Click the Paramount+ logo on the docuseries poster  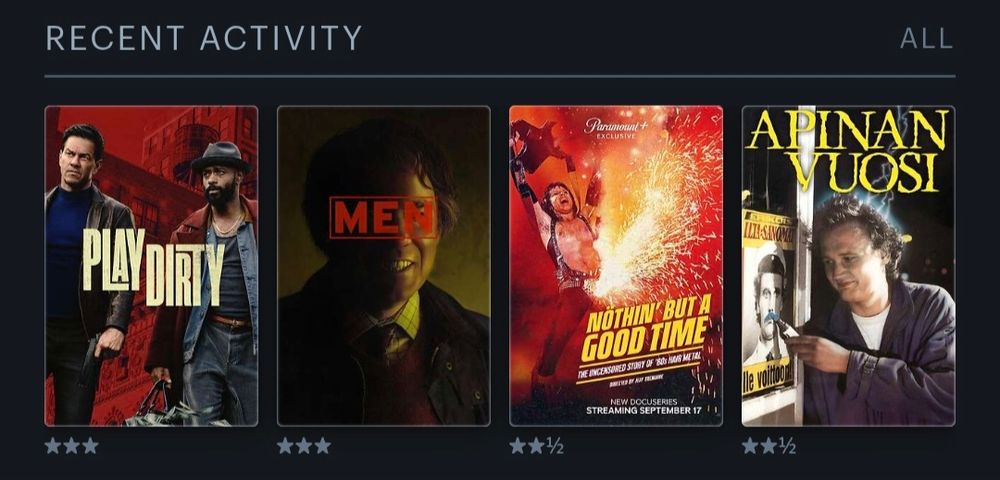pyautogui.click(x=616, y=128)
